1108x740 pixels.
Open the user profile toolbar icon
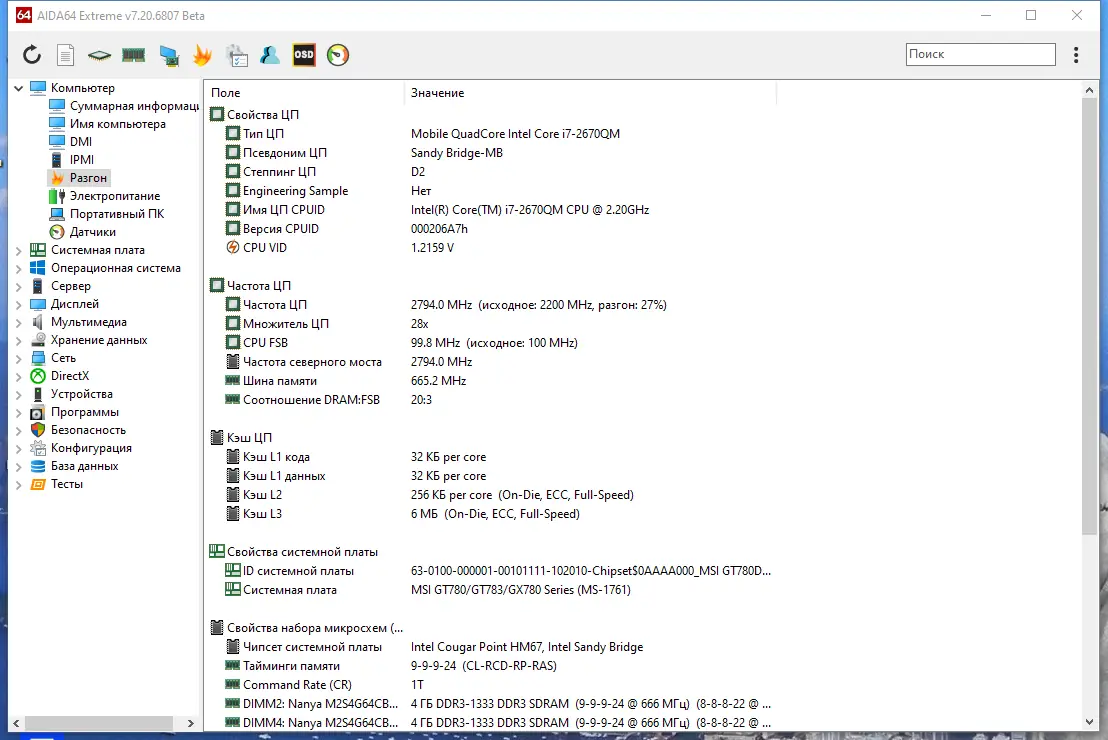270,54
